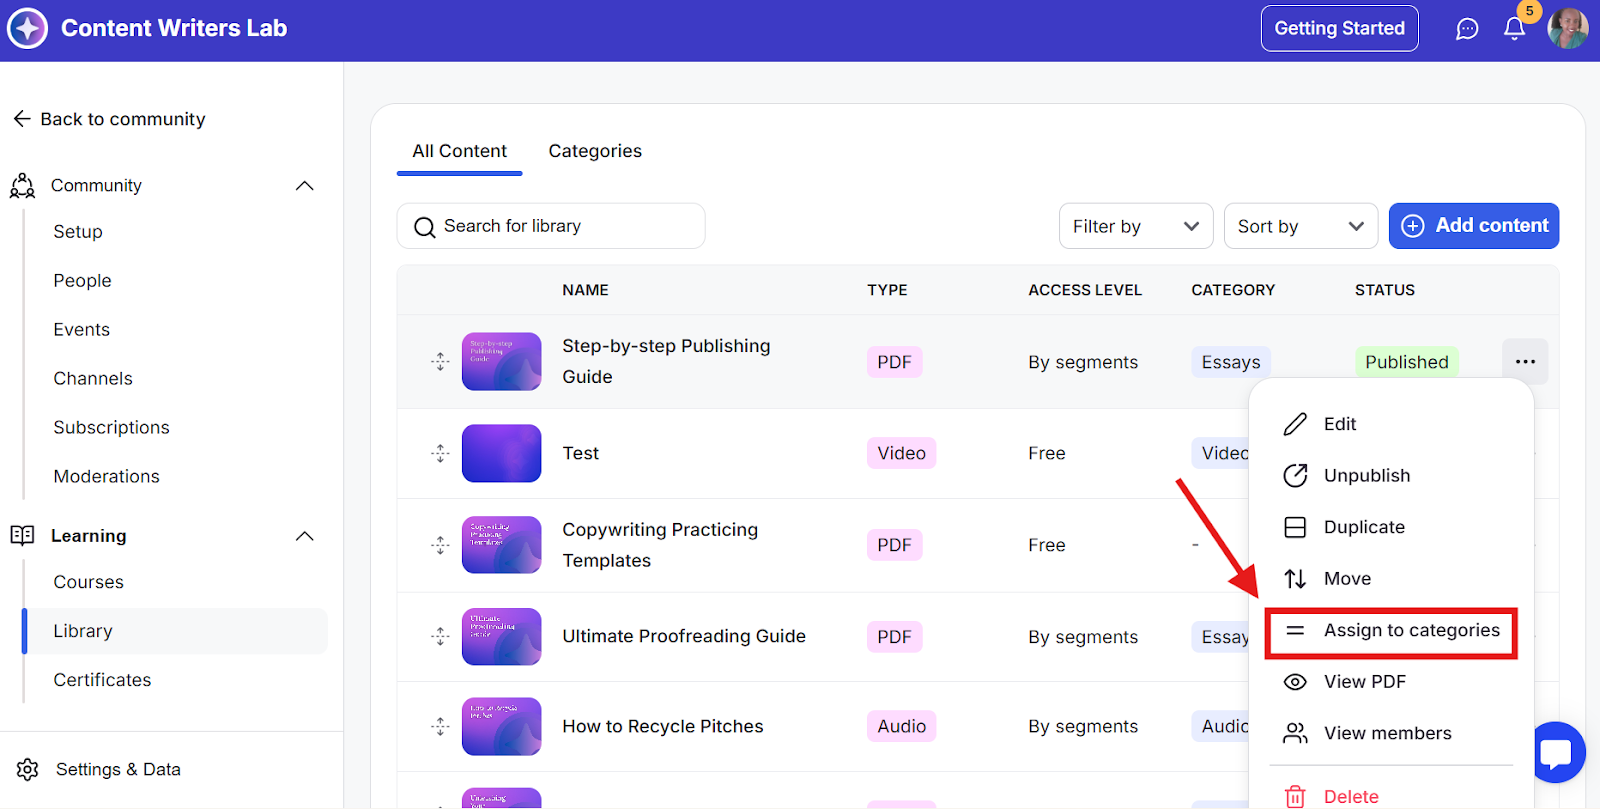Open the messages chat bubble icon

click(x=1467, y=29)
